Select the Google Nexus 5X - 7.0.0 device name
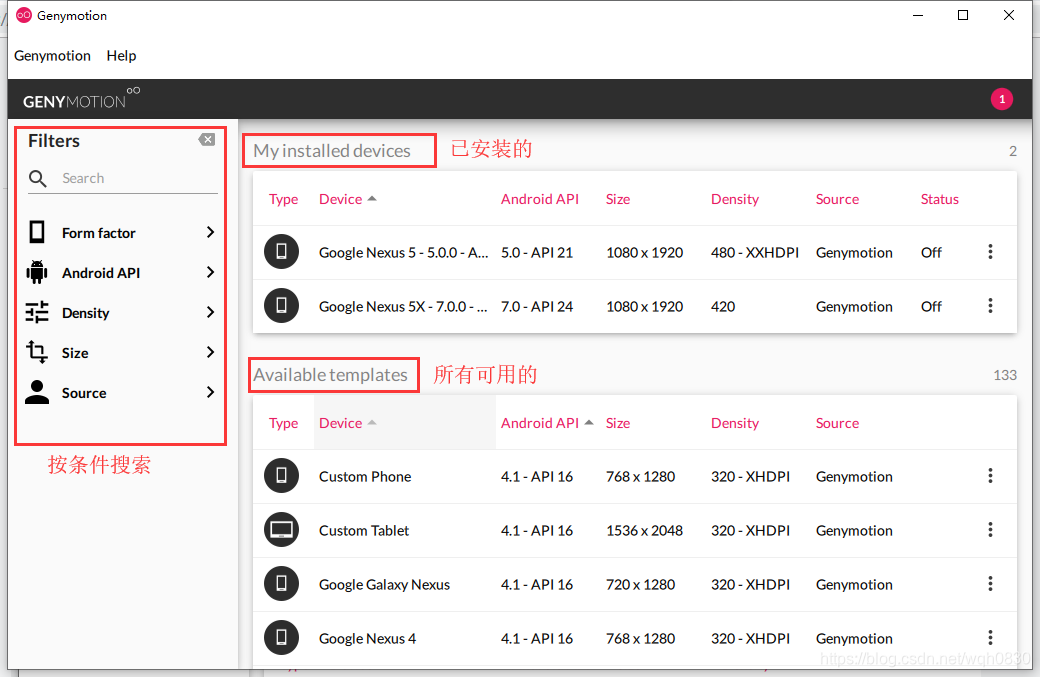 [403, 307]
